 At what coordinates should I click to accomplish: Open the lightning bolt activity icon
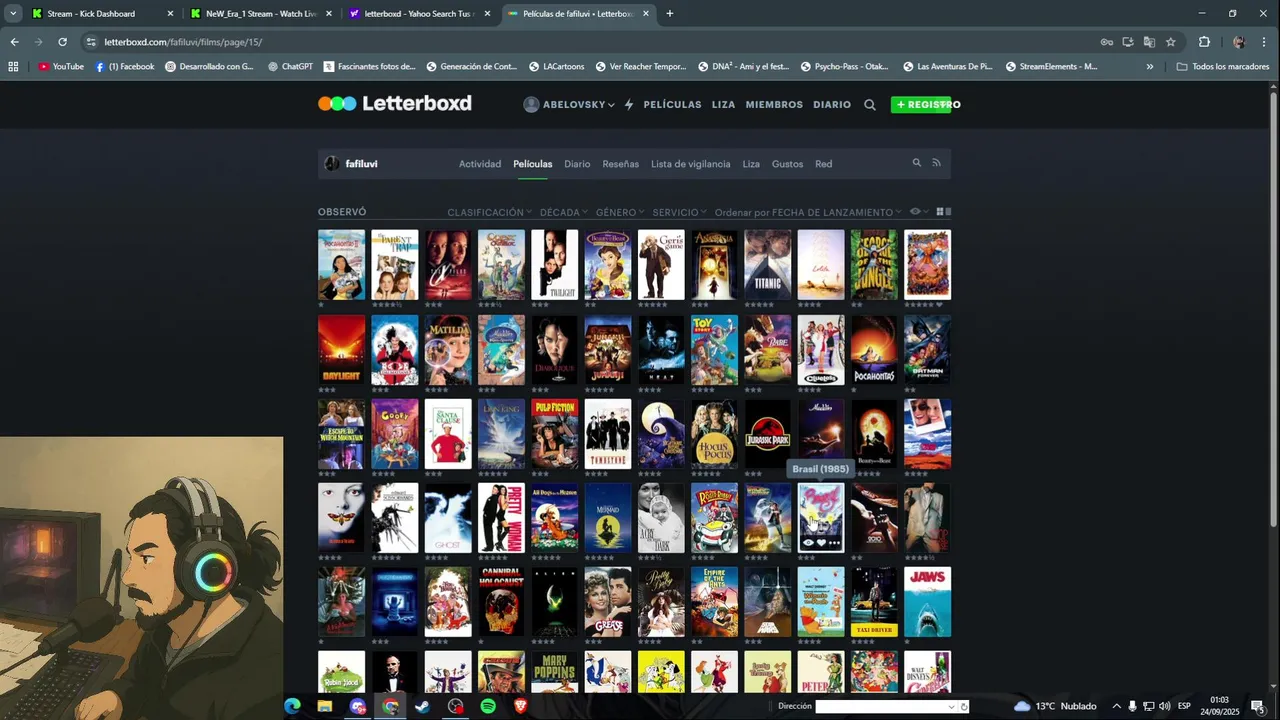point(629,104)
